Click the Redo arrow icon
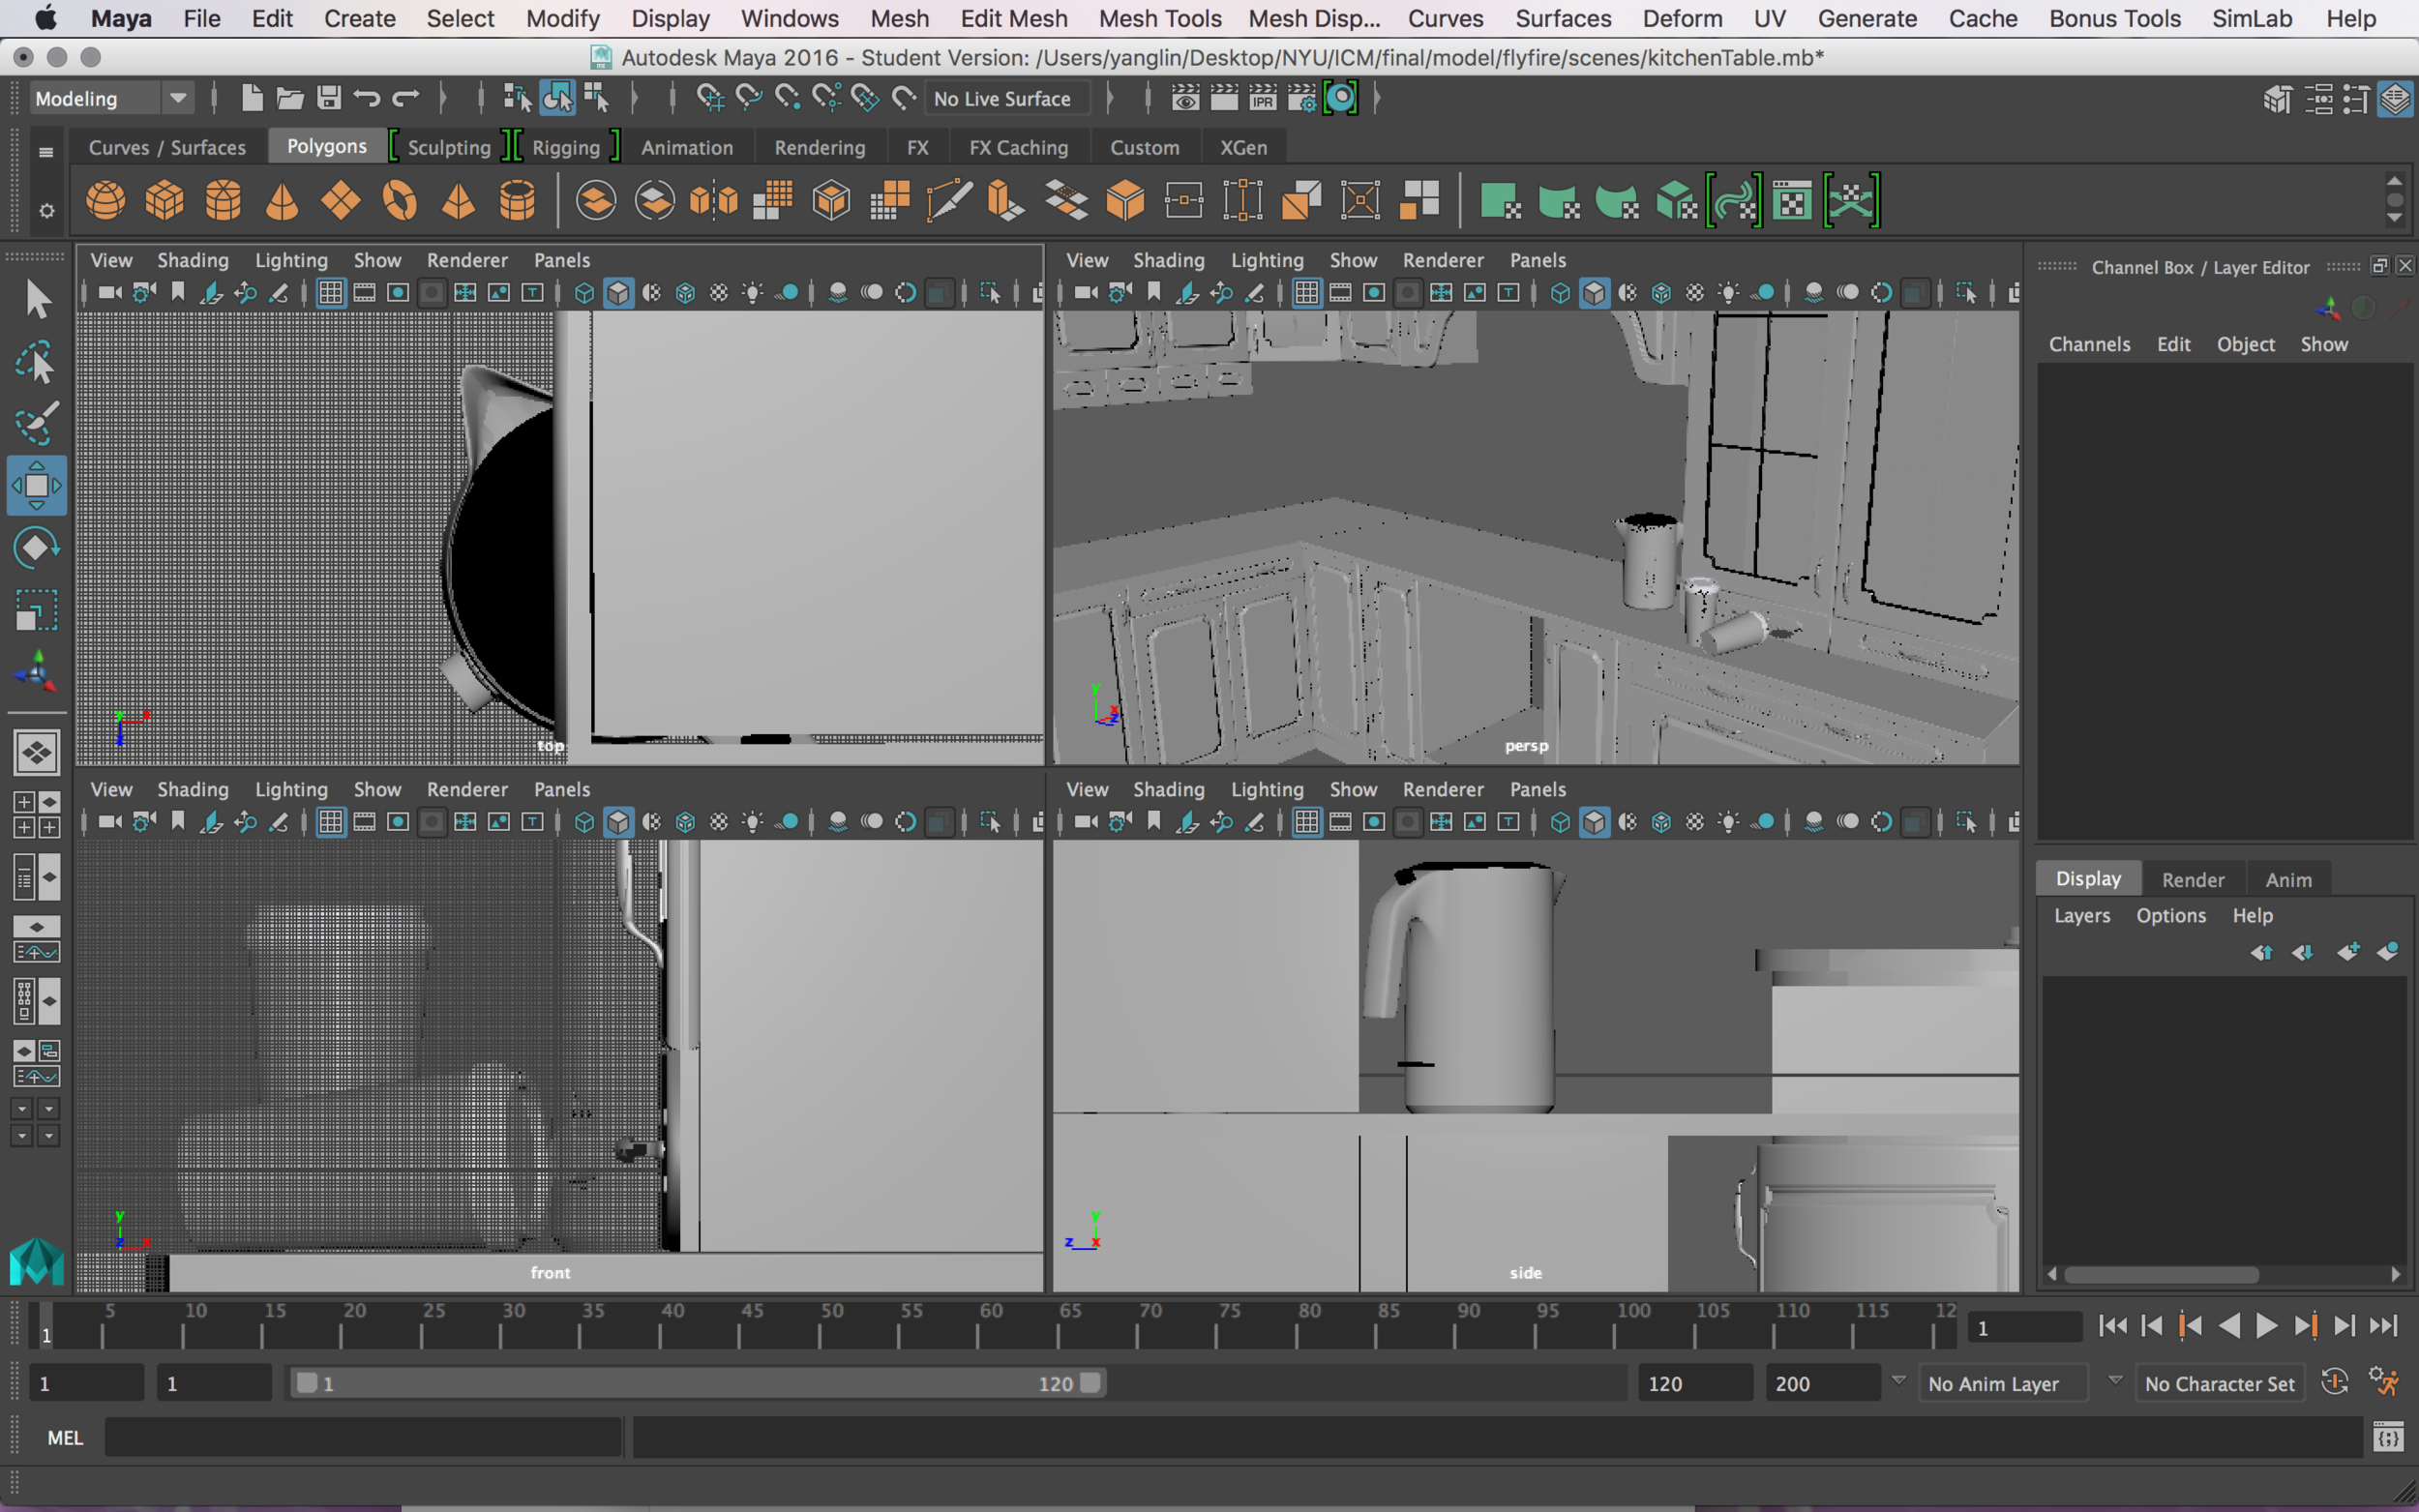2419x1512 pixels. click(x=405, y=98)
